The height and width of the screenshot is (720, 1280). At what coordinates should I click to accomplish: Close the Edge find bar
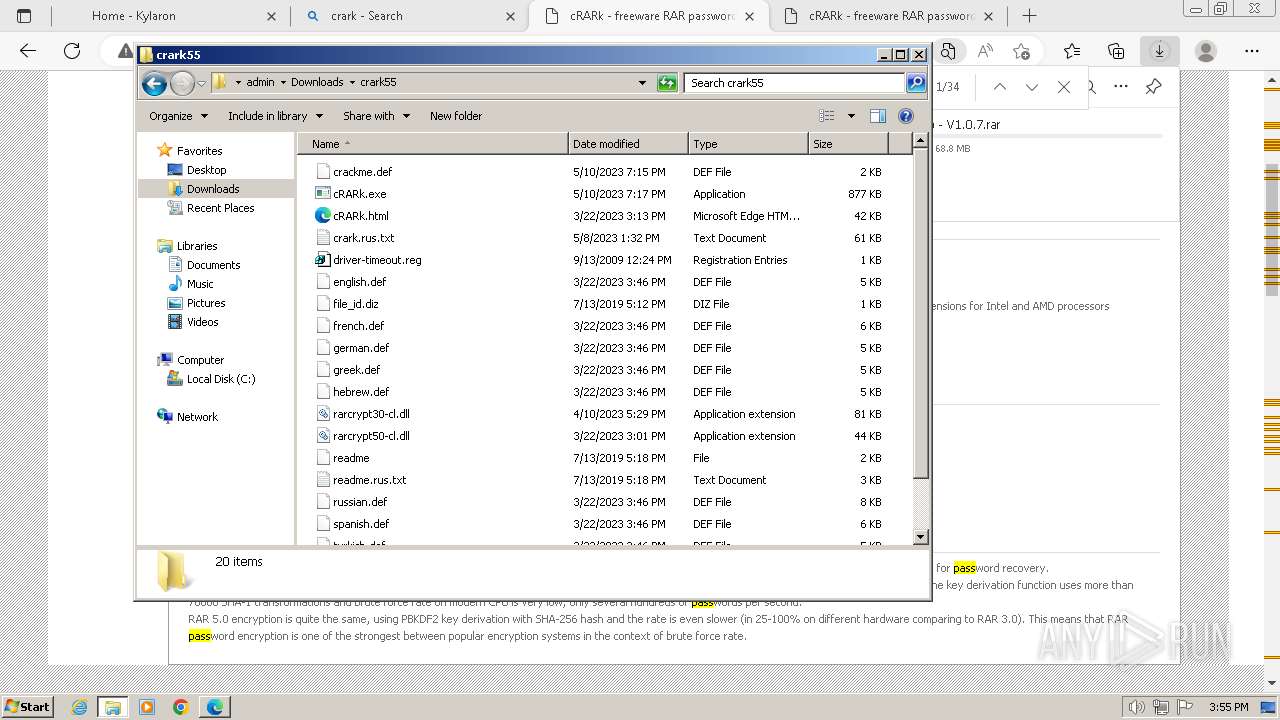click(1064, 87)
